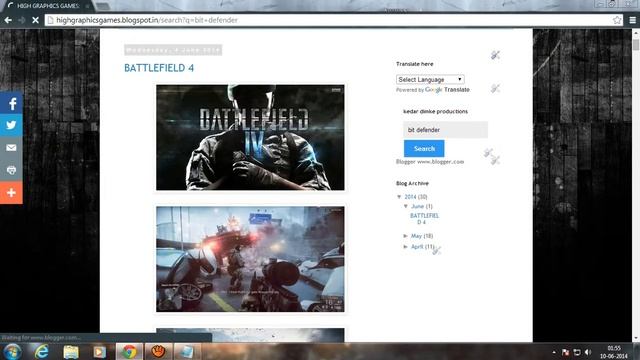Launch Internet Explorer from taskbar
This screenshot has width=640, height=360.
[41, 351]
